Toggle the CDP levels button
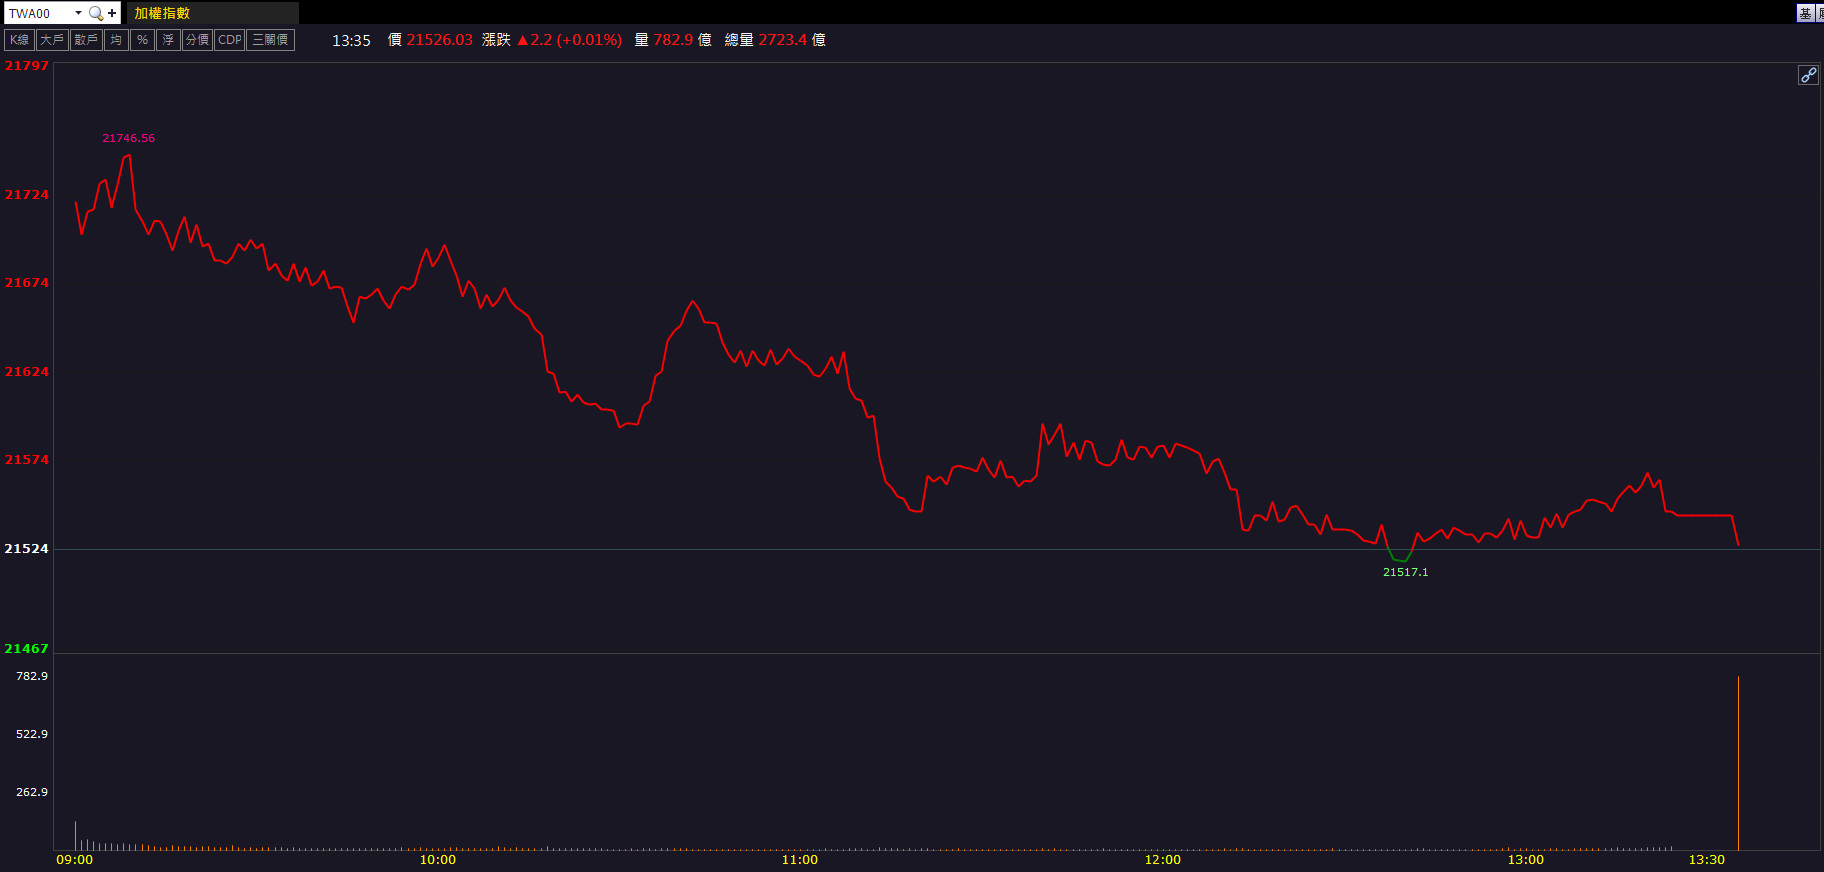 point(230,40)
